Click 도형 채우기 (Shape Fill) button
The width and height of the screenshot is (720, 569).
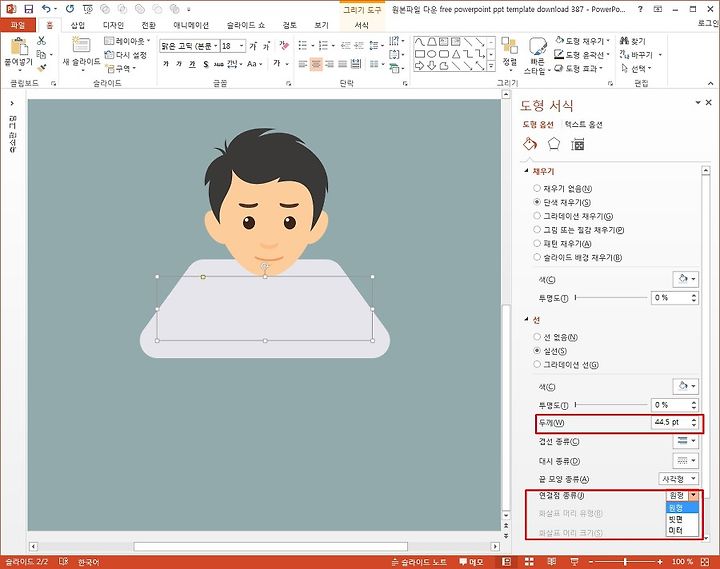coord(583,41)
